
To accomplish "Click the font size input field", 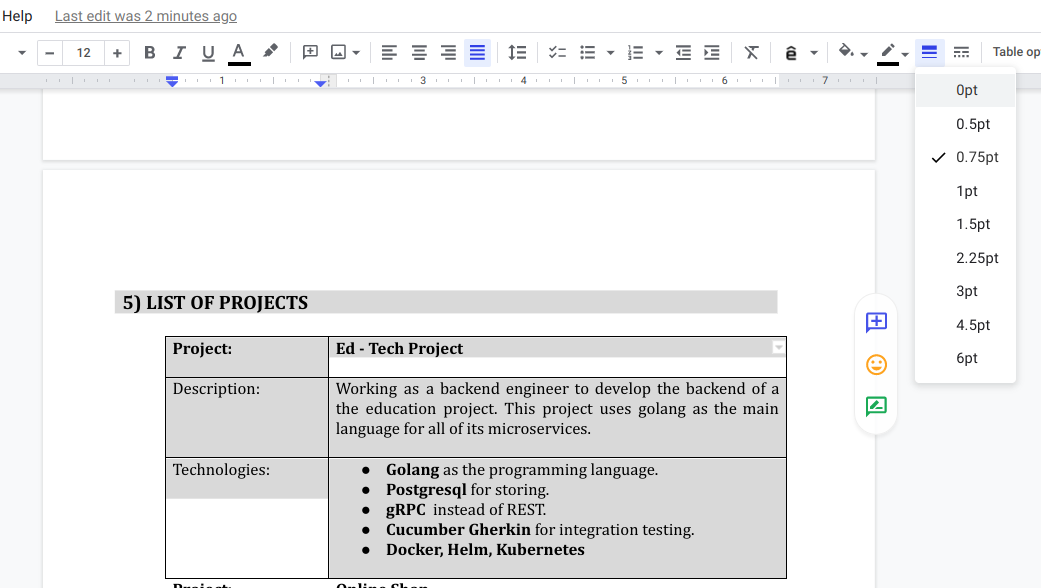I will (83, 52).
